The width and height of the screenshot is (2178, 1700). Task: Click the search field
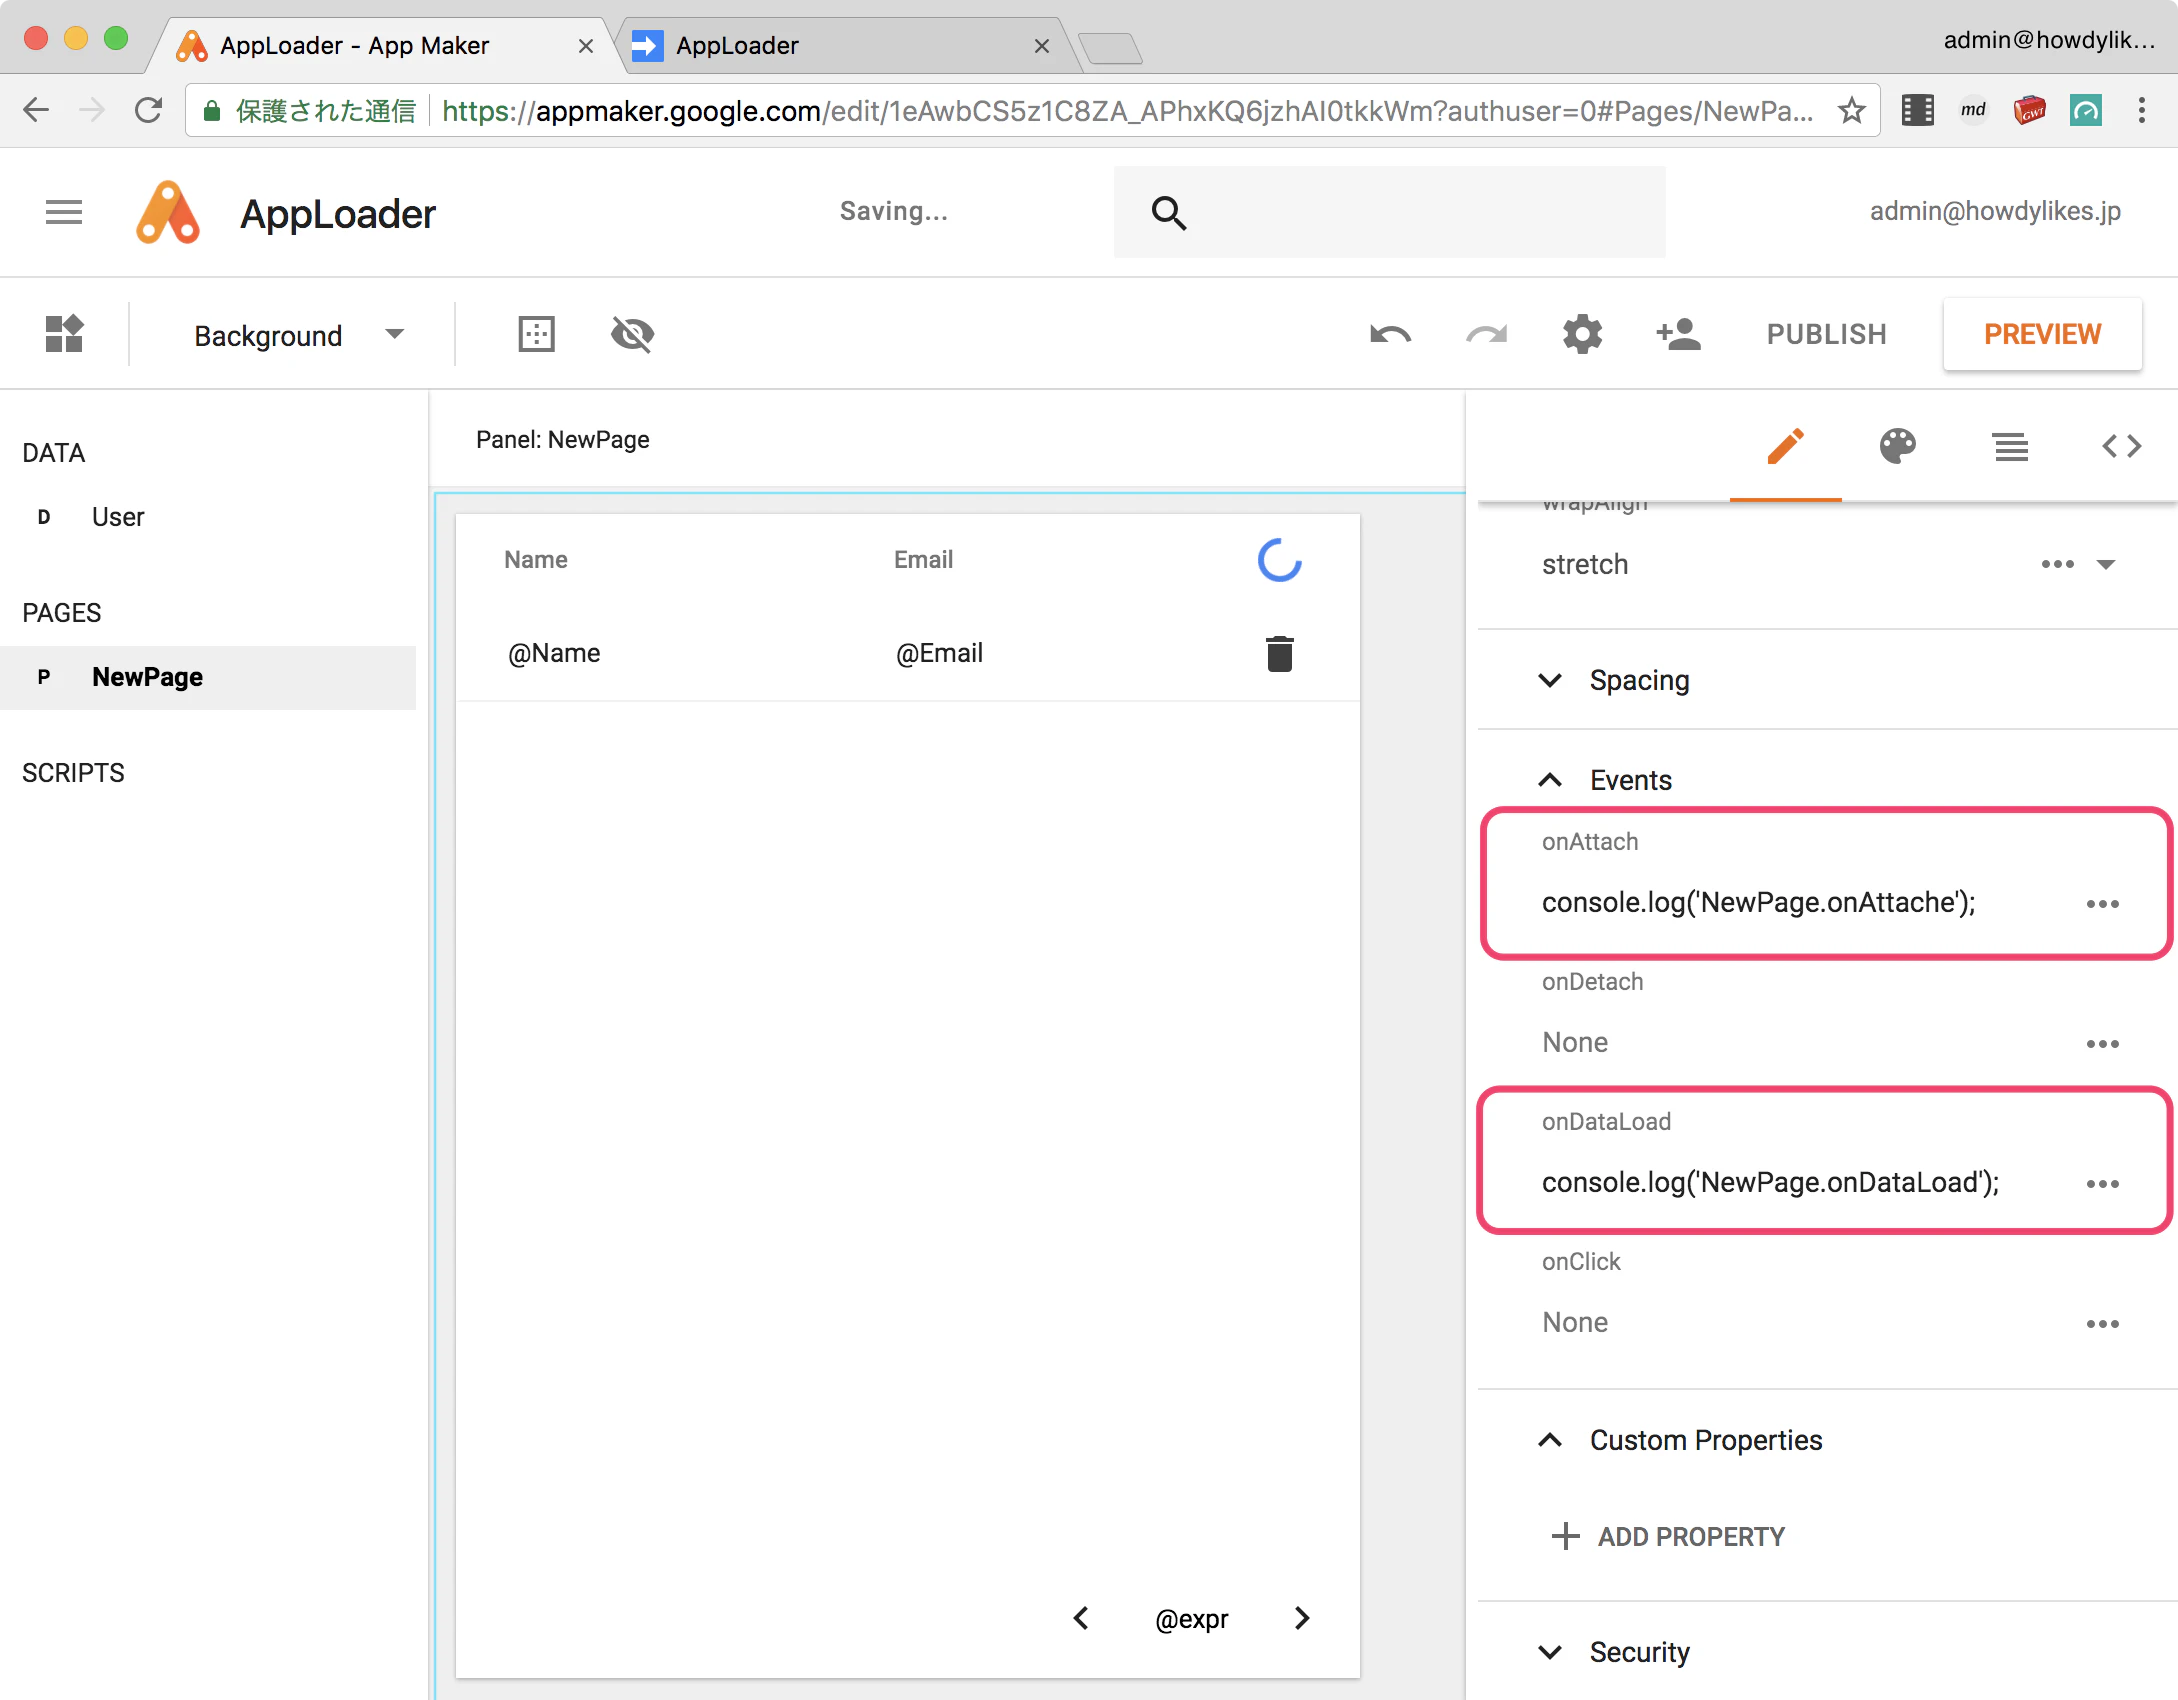(x=1389, y=212)
